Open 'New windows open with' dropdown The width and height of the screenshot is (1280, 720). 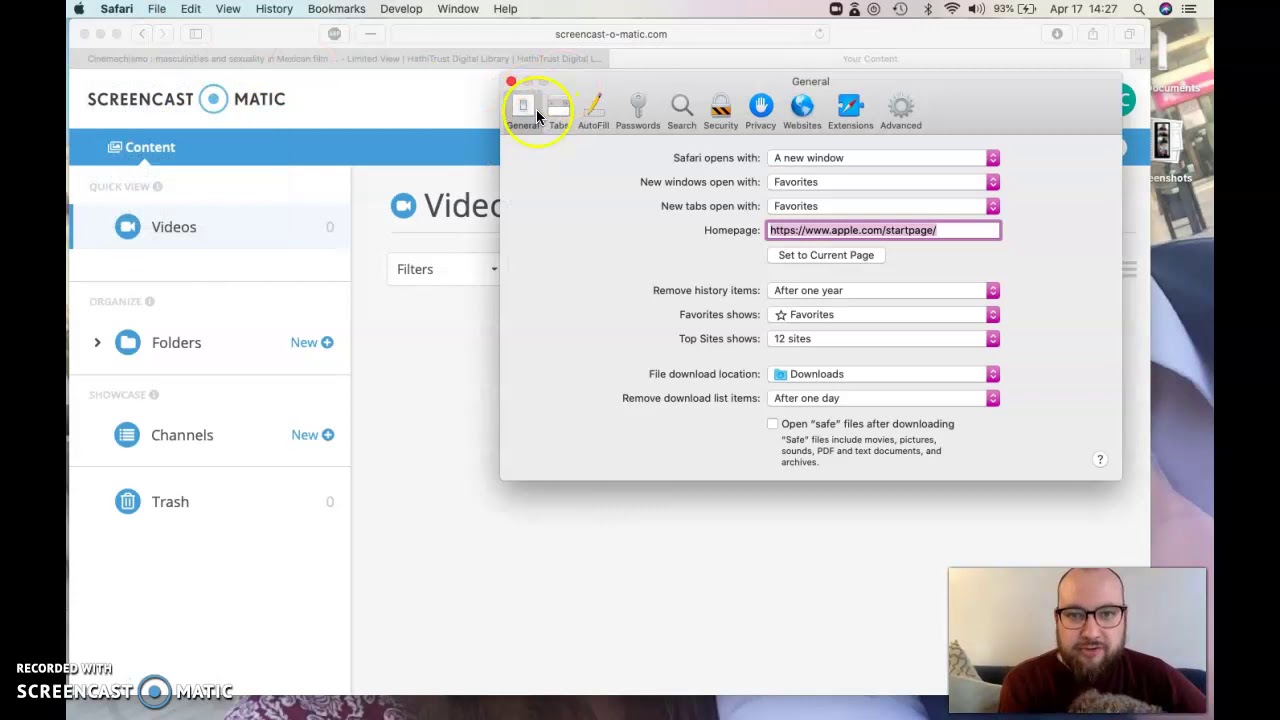[884, 182]
